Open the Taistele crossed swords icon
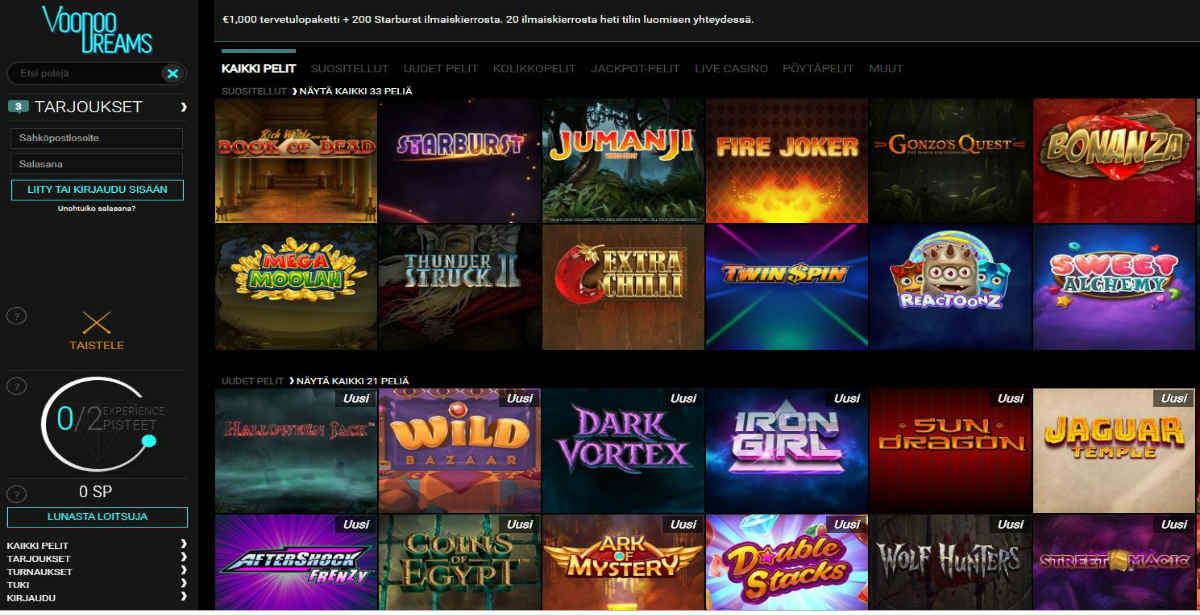1200x615 pixels. pos(97,322)
